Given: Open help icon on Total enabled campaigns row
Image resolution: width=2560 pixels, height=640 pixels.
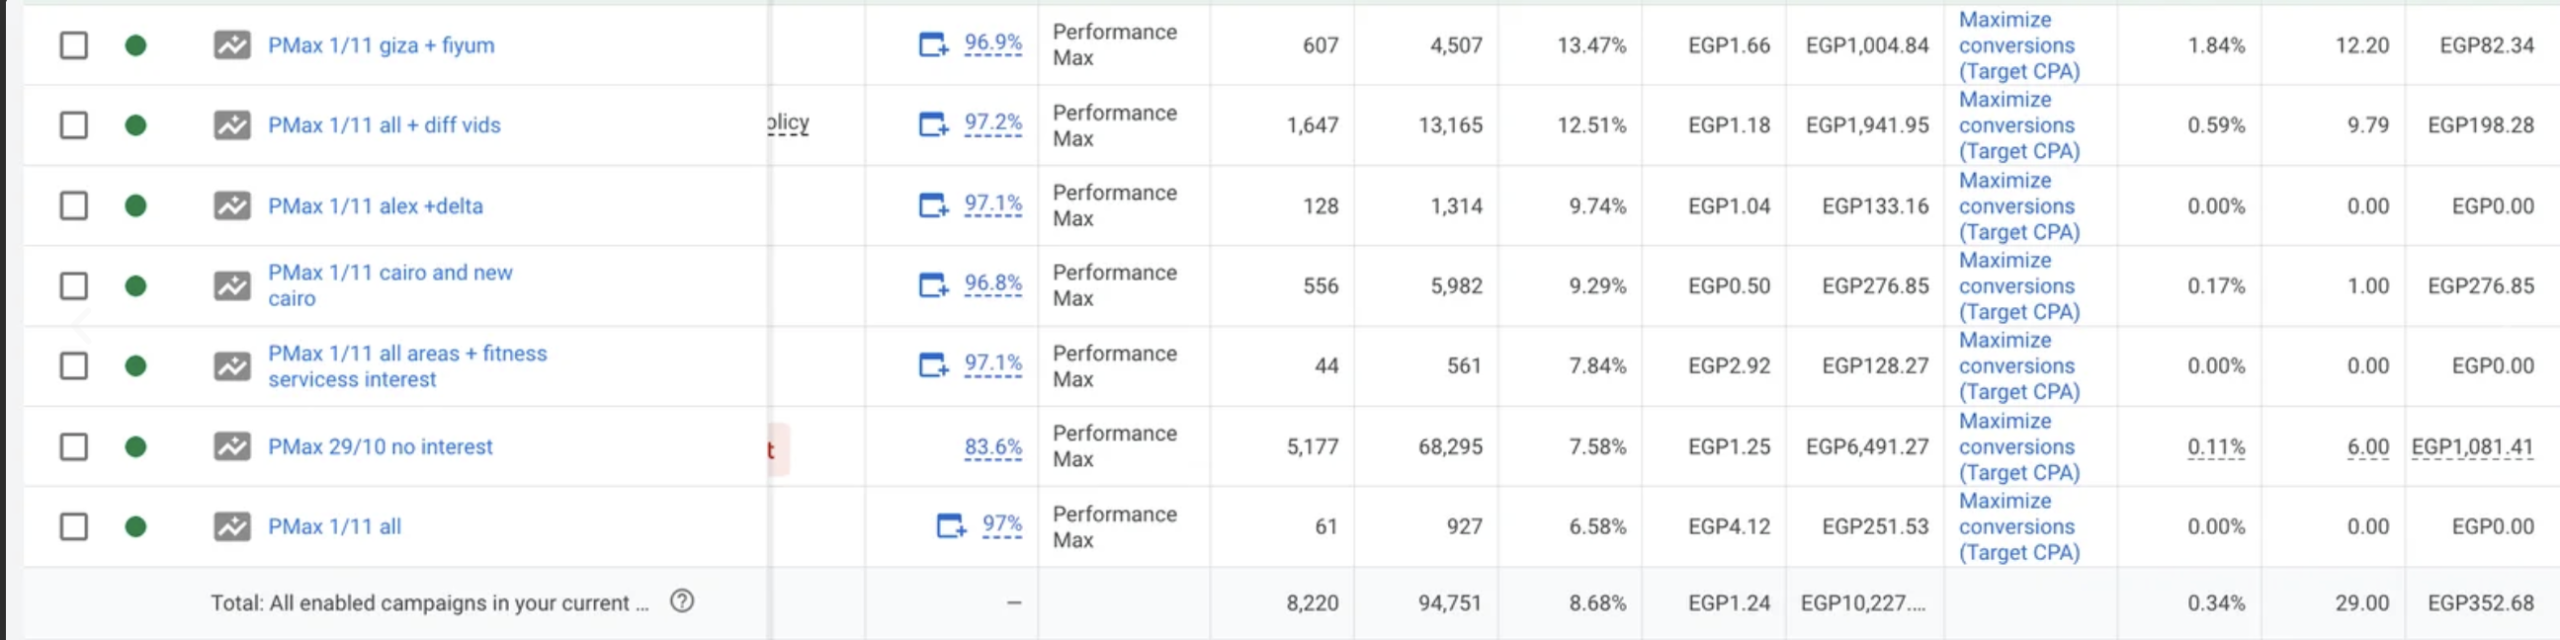Looking at the screenshot, I should point(682,601).
